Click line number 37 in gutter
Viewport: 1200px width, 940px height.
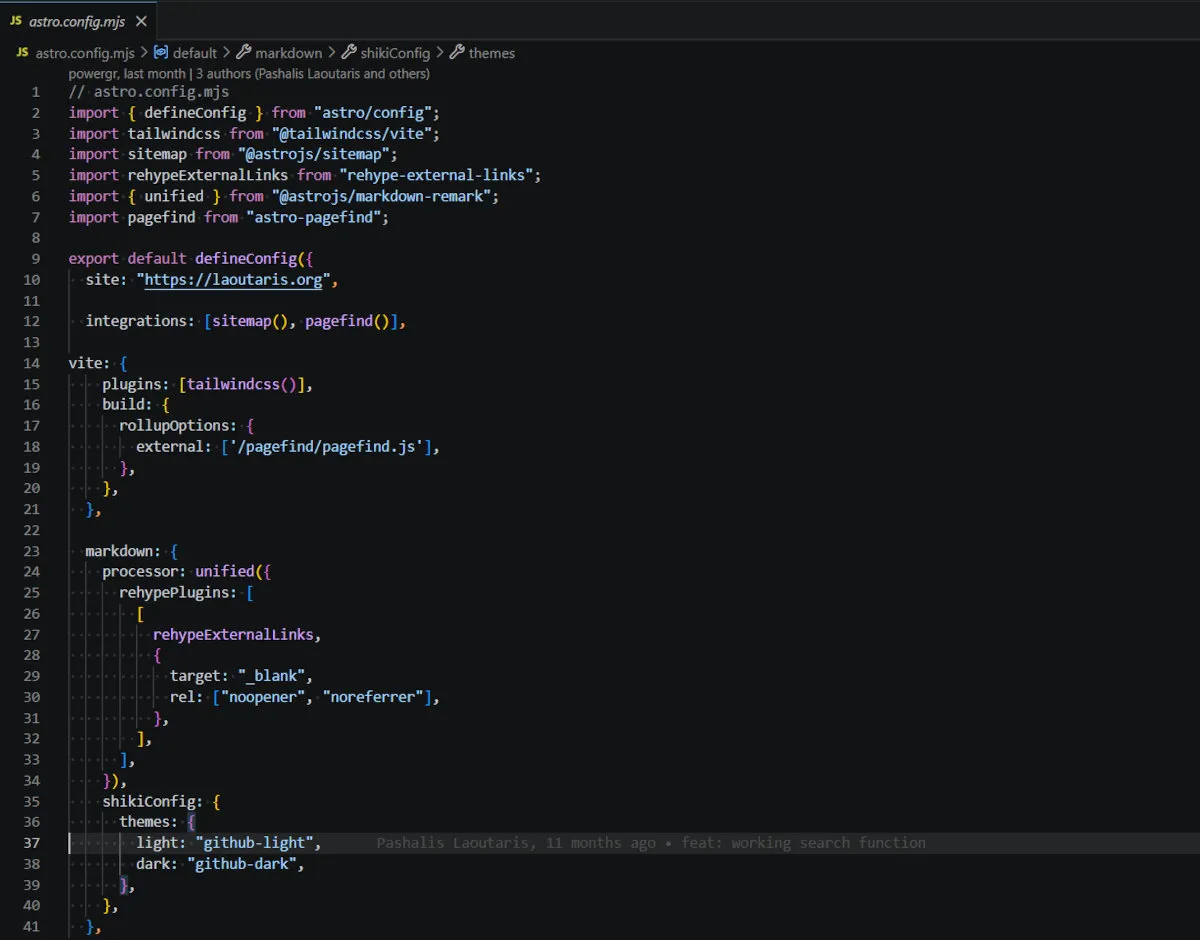(32, 843)
